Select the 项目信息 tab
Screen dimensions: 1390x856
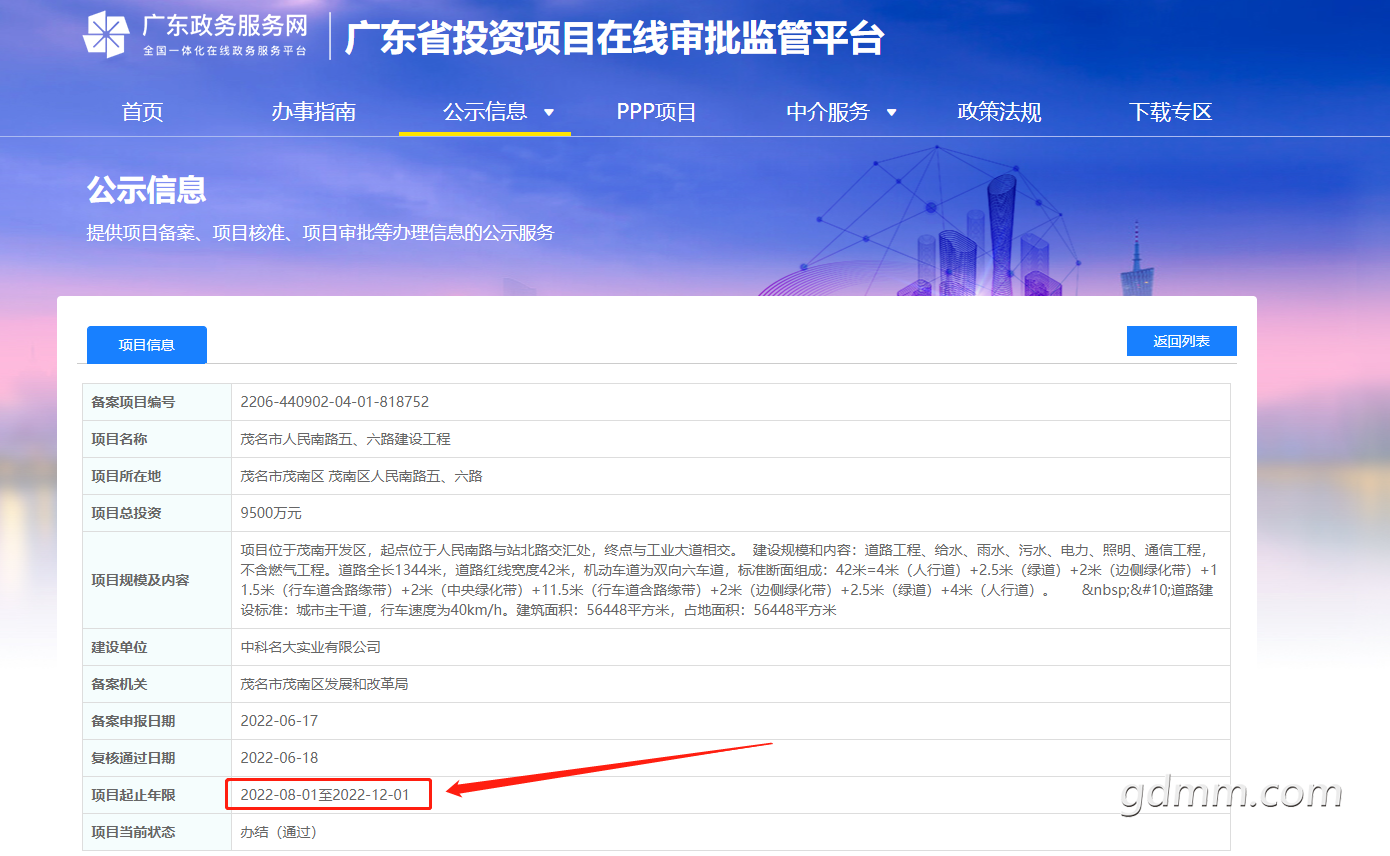[147, 345]
